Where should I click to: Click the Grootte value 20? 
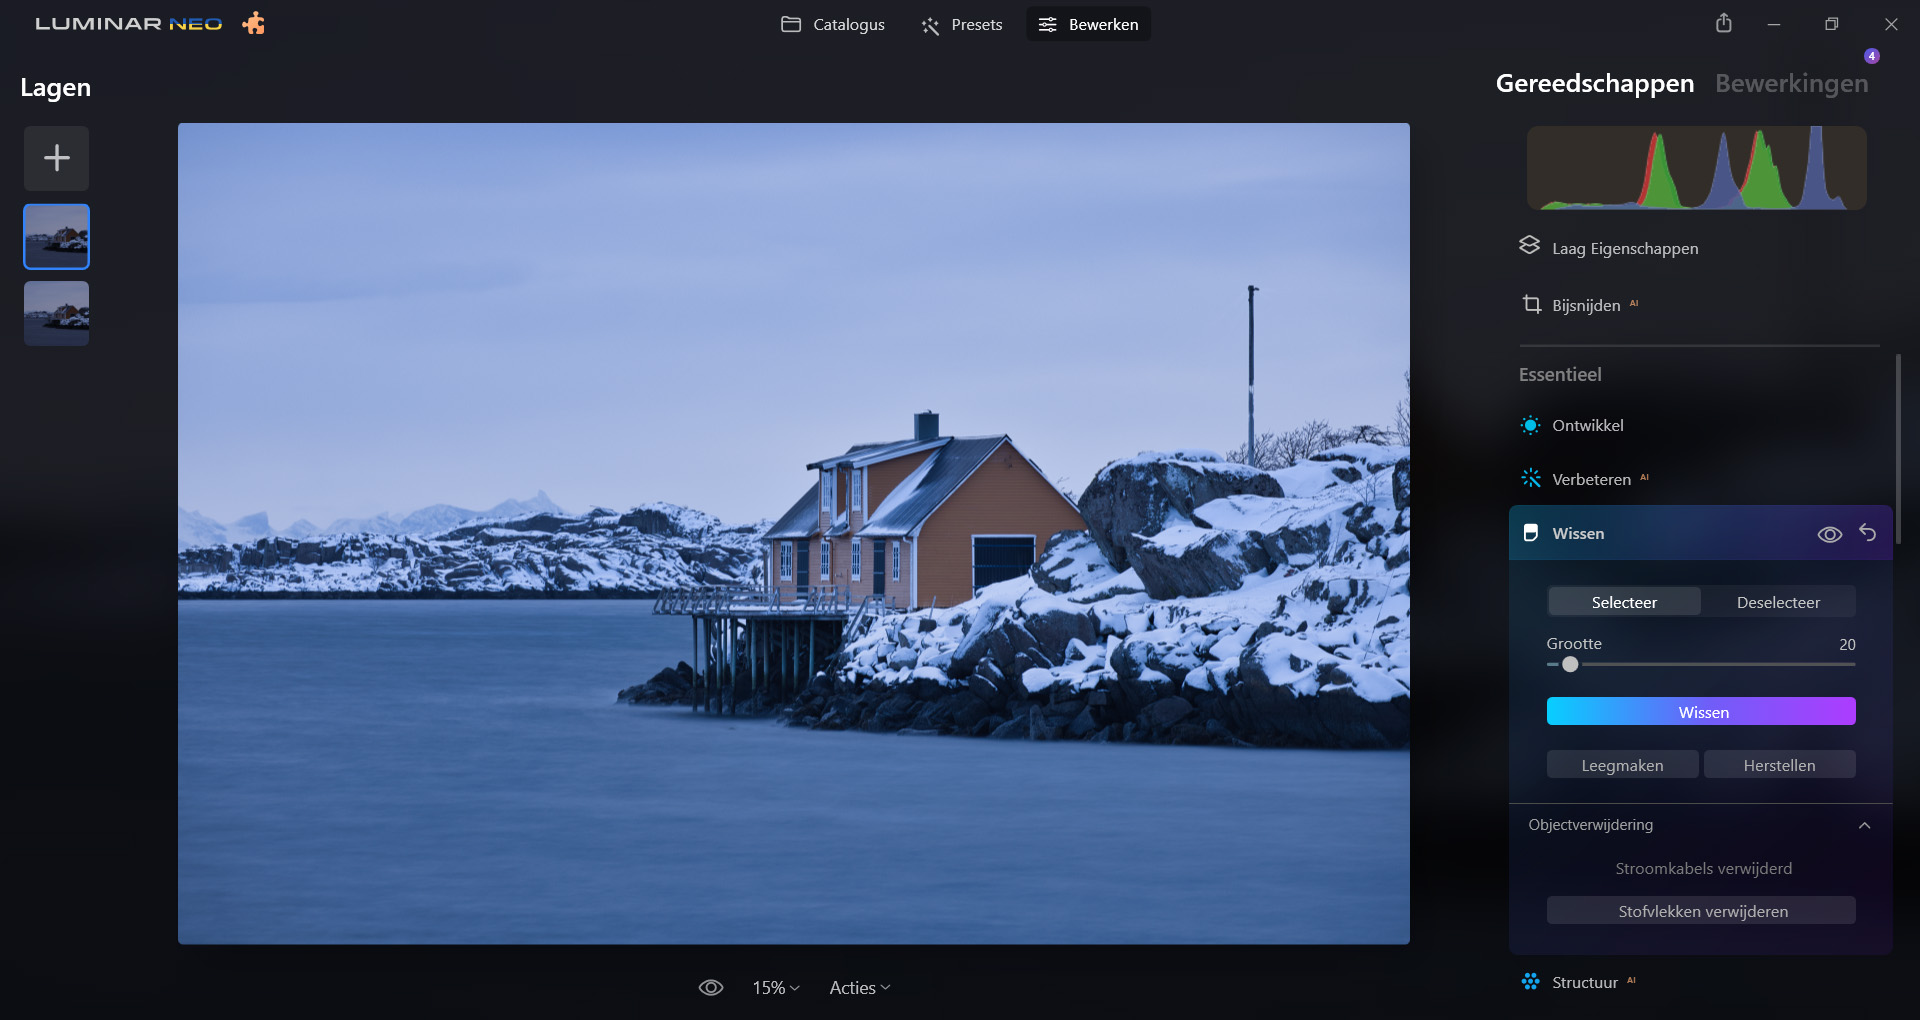[1847, 644]
